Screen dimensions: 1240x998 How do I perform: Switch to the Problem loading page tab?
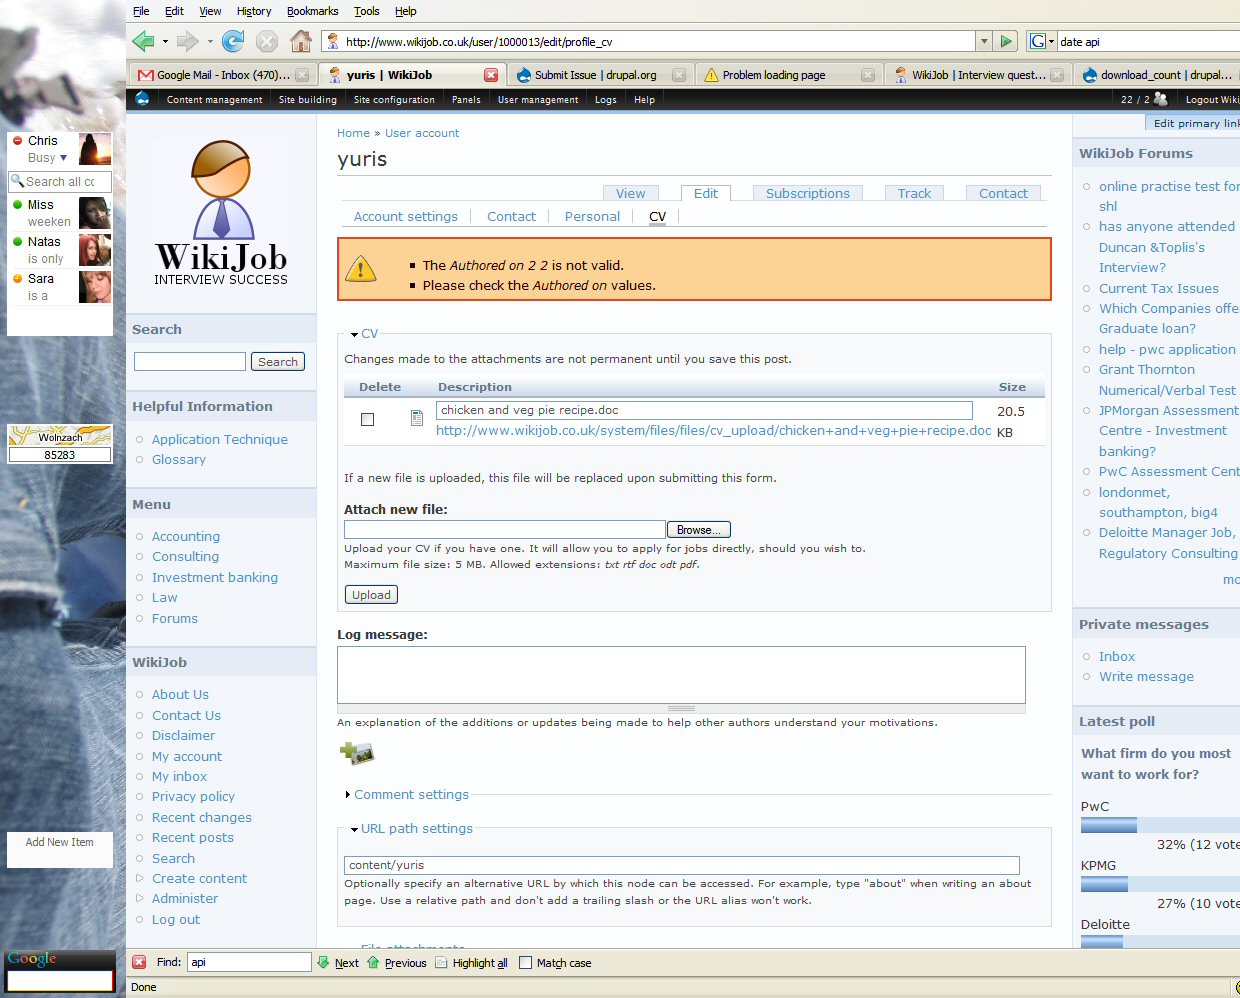[789, 75]
